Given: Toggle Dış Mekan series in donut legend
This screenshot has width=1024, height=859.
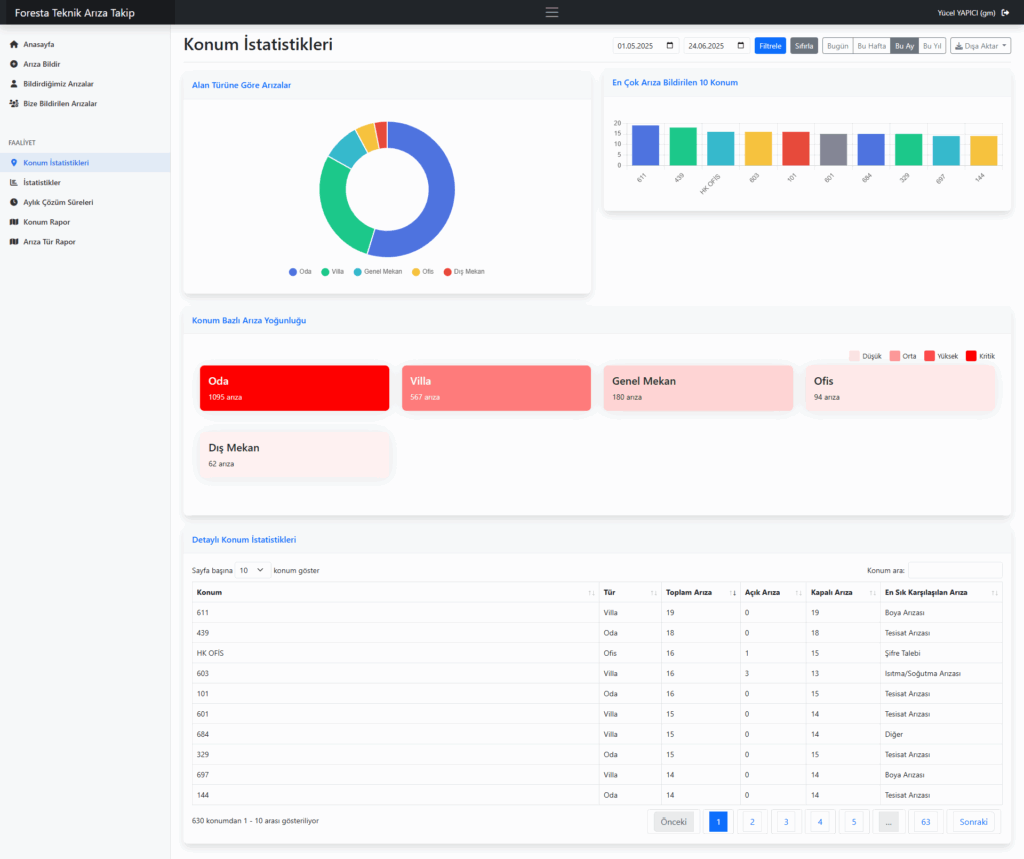Looking at the screenshot, I should pos(464,272).
